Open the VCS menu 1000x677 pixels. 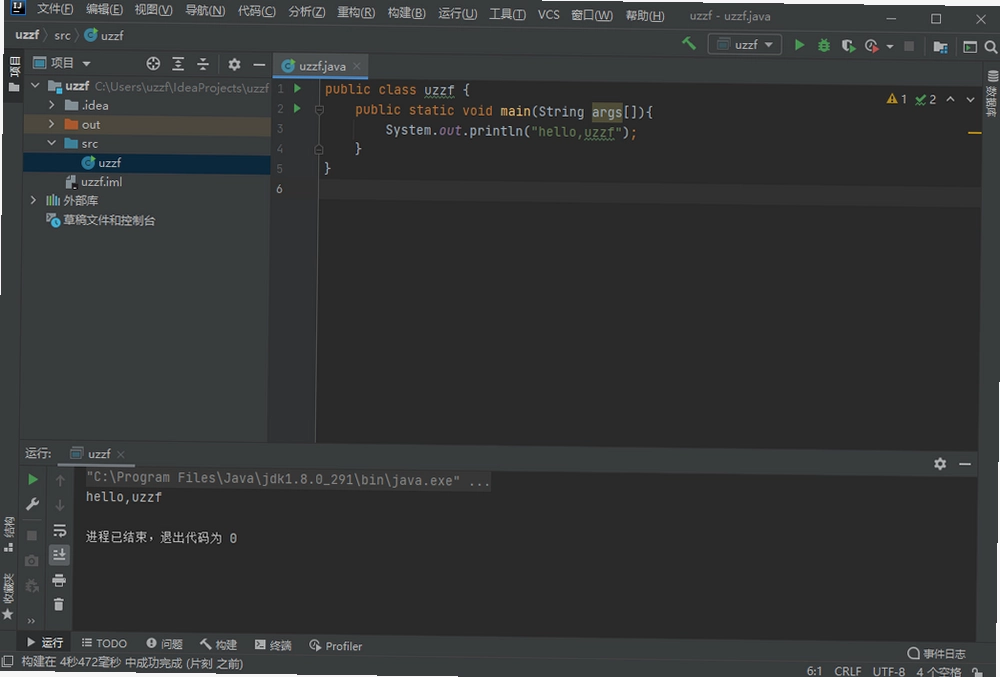coord(548,14)
